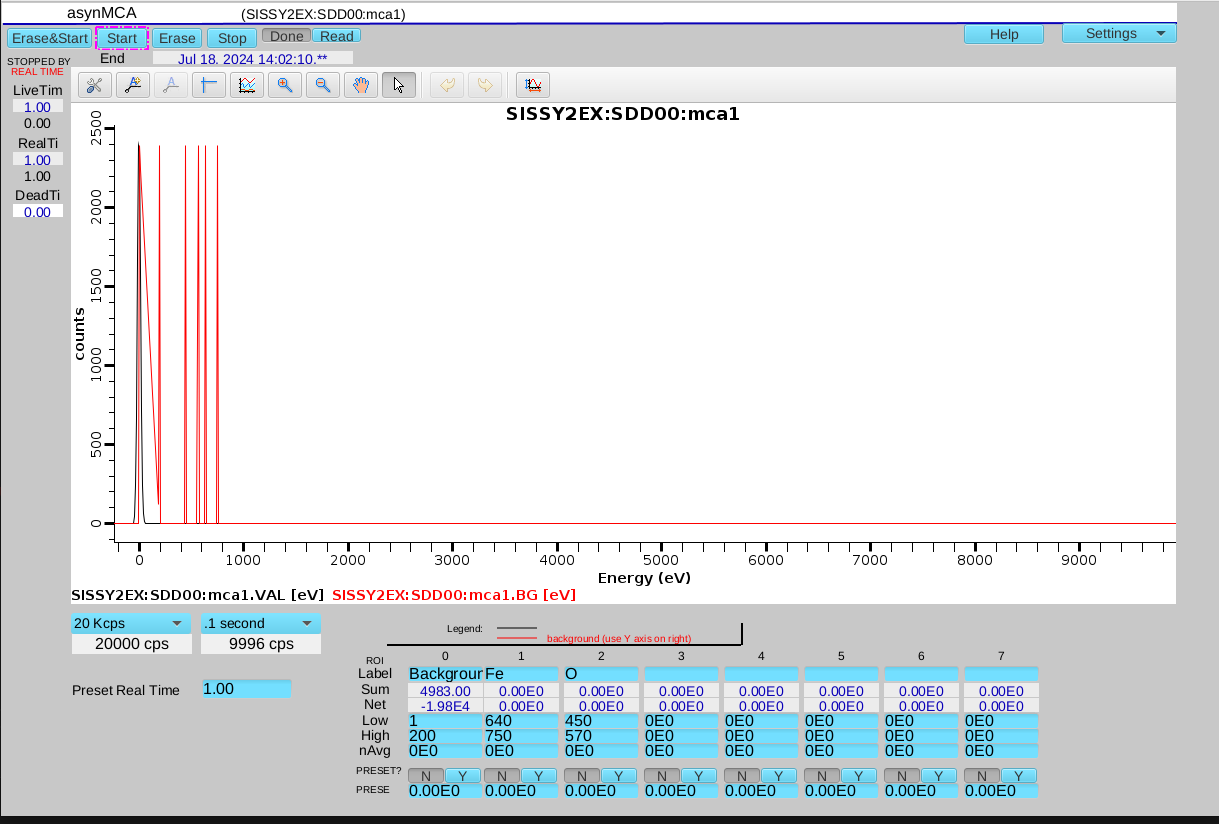
Task: Click the Start button
Action: 122,38
